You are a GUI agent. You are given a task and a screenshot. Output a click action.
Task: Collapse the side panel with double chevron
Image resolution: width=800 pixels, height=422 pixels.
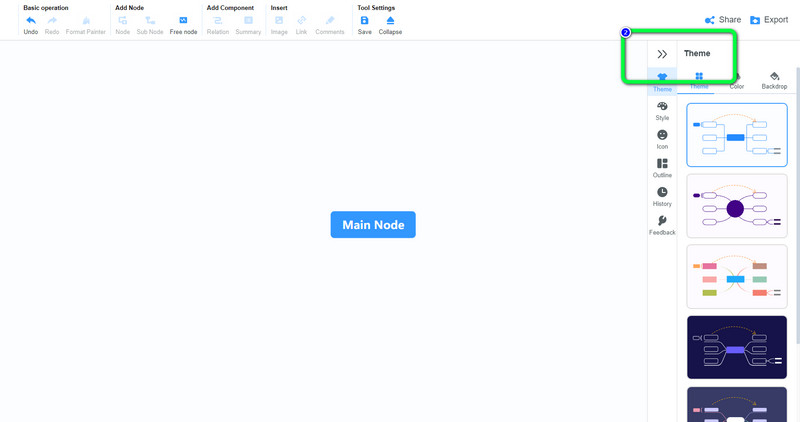pyautogui.click(x=662, y=54)
